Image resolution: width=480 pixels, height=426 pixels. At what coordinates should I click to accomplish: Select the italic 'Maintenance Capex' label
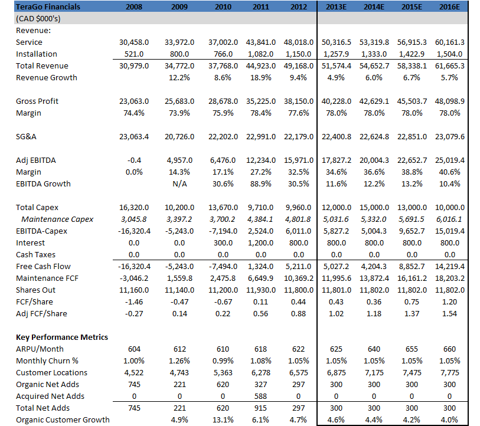click(x=57, y=219)
